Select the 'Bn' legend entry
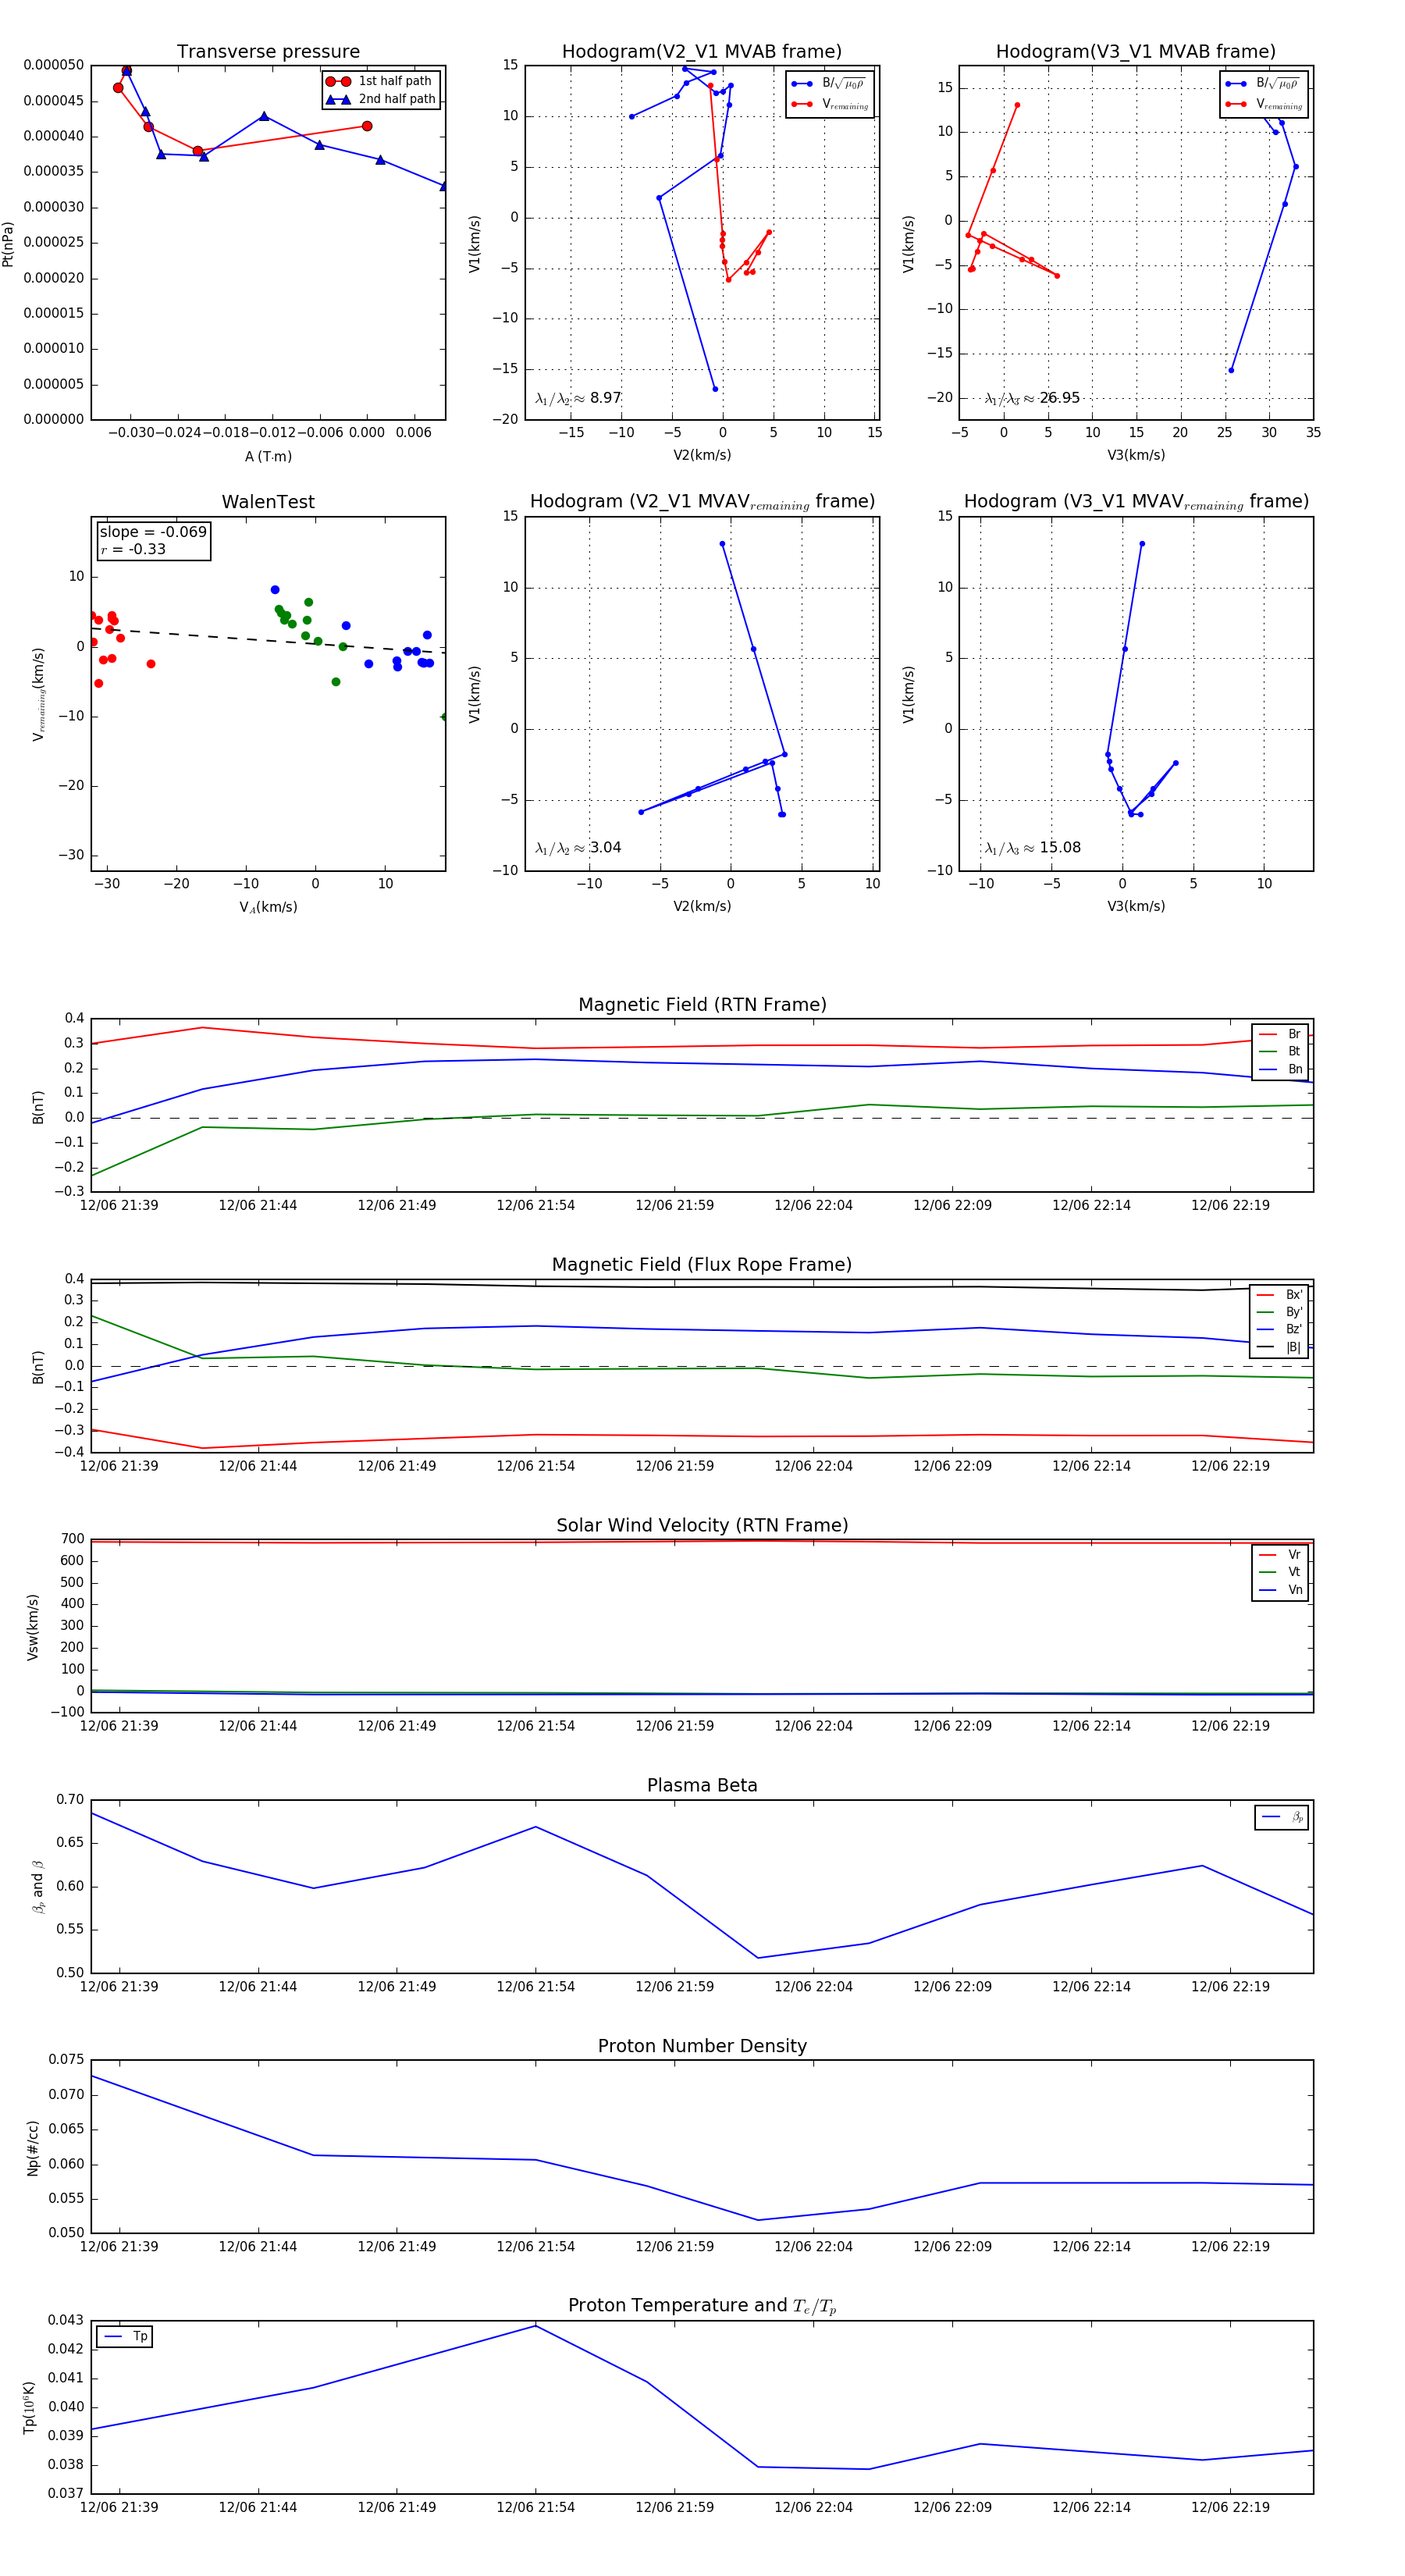Viewport: 1405px width, 2576px height. pos(1280,1070)
